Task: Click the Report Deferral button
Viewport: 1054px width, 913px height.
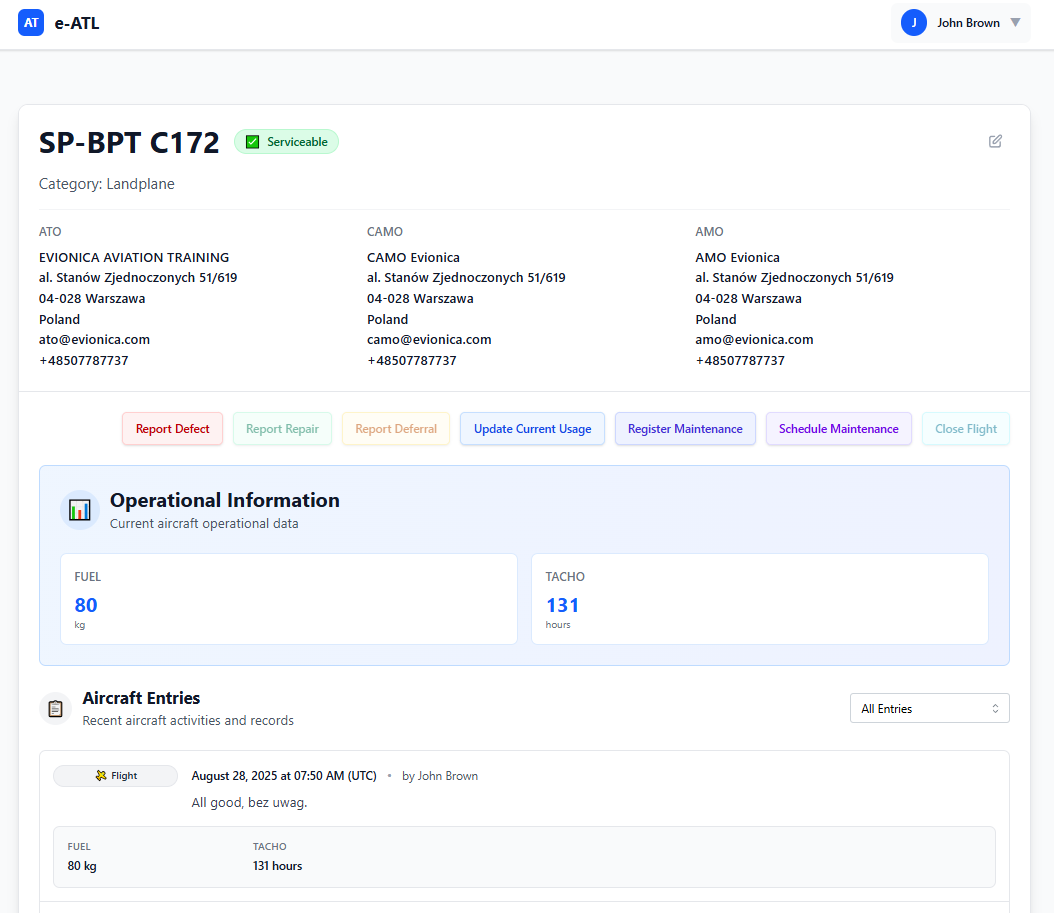Action: point(396,429)
